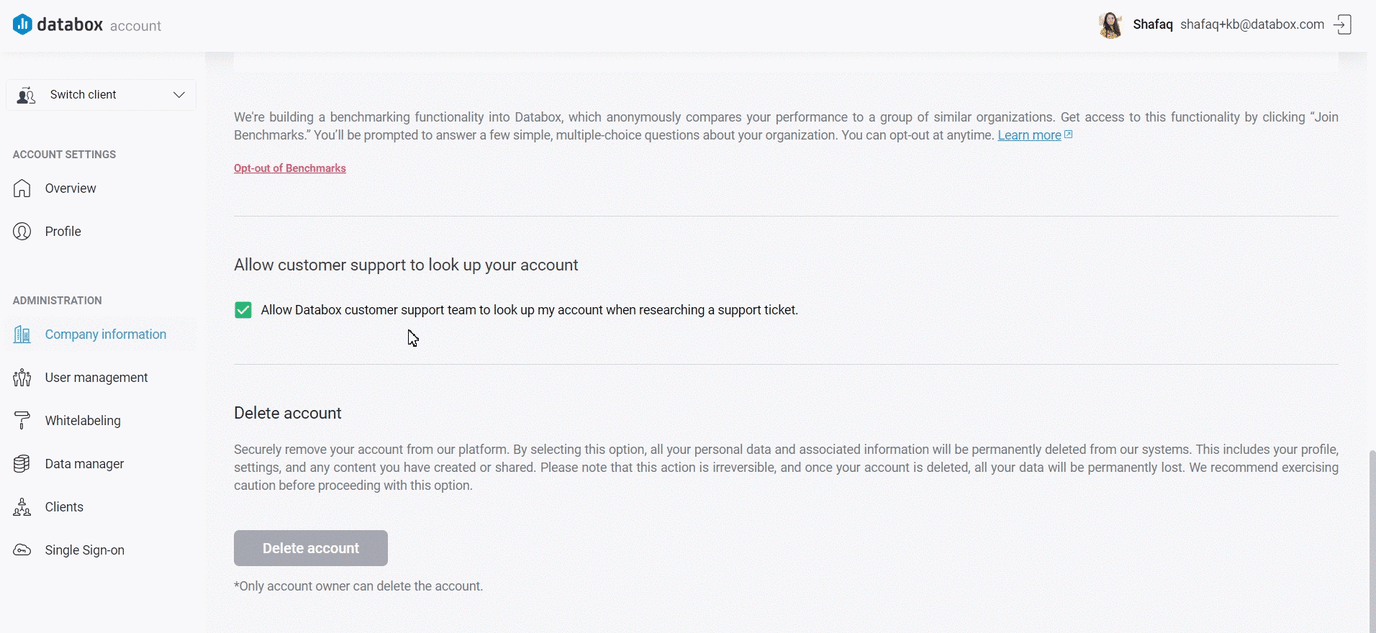Viewport: 1376px width, 633px height.
Task: Click Shafaq's profile avatar photo
Action: click(1110, 23)
